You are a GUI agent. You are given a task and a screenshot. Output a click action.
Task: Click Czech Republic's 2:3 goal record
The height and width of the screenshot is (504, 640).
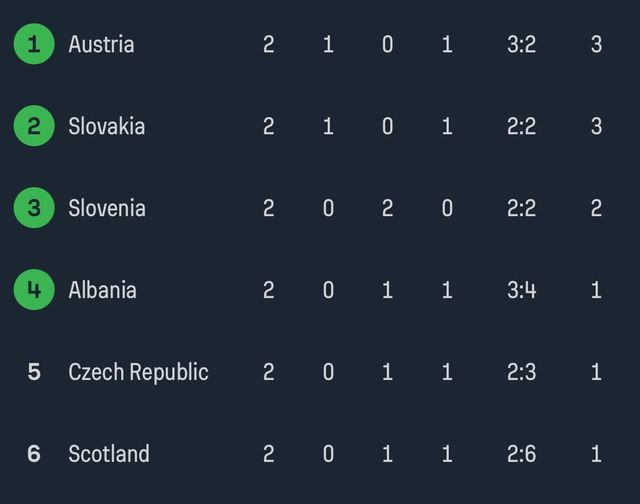click(521, 372)
